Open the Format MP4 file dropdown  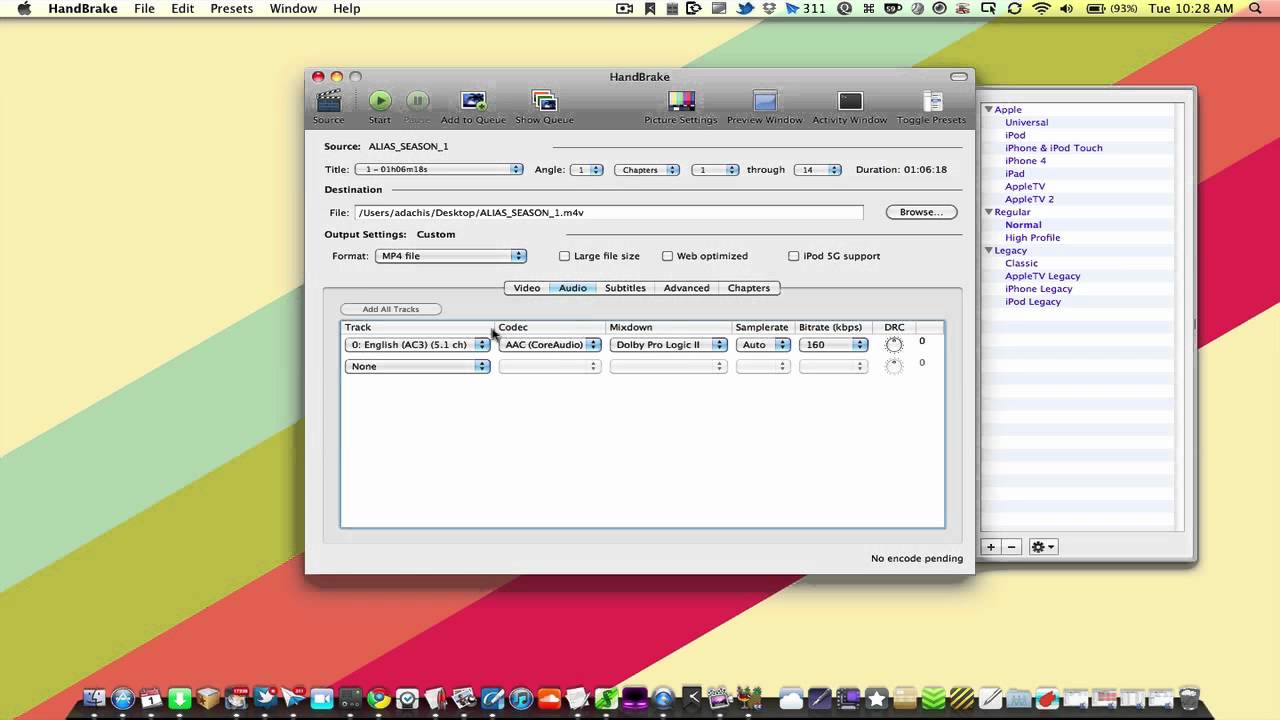(x=450, y=256)
